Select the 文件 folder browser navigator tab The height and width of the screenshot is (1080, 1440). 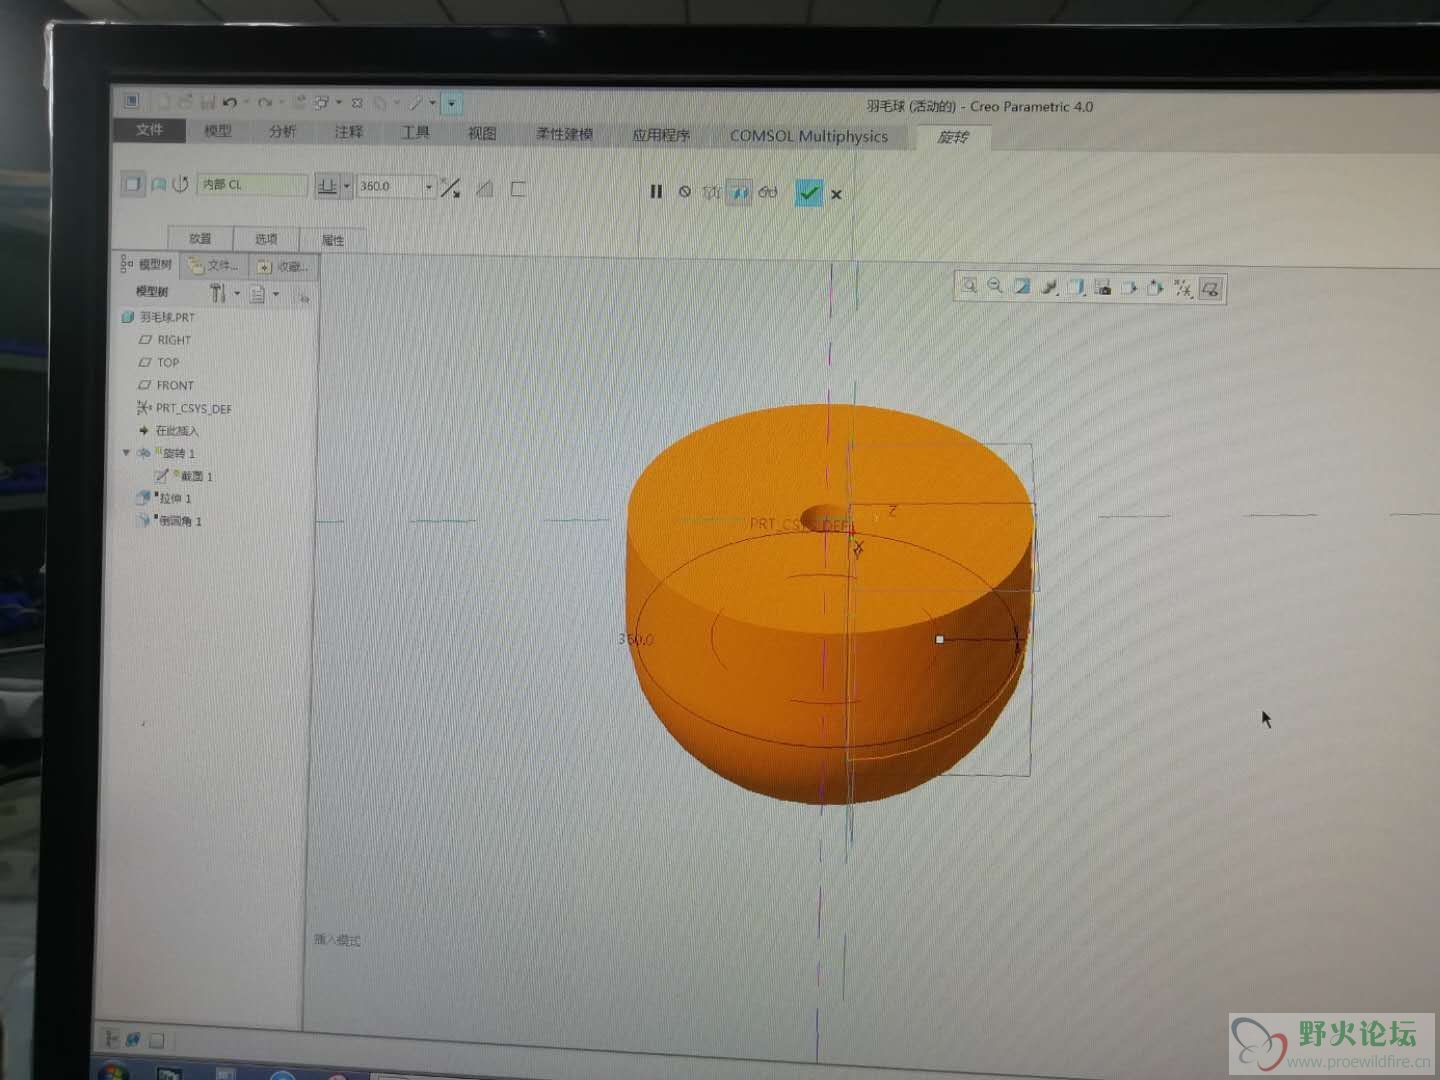tap(214, 265)
